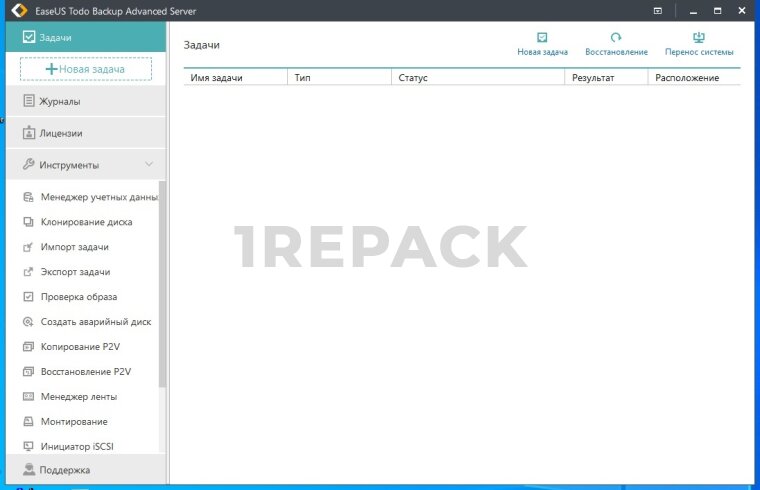The width and height of the screenshot is (760, 490).
Task: Collapse the Инструменты section chevron
Action: click(x=149, y=165)
